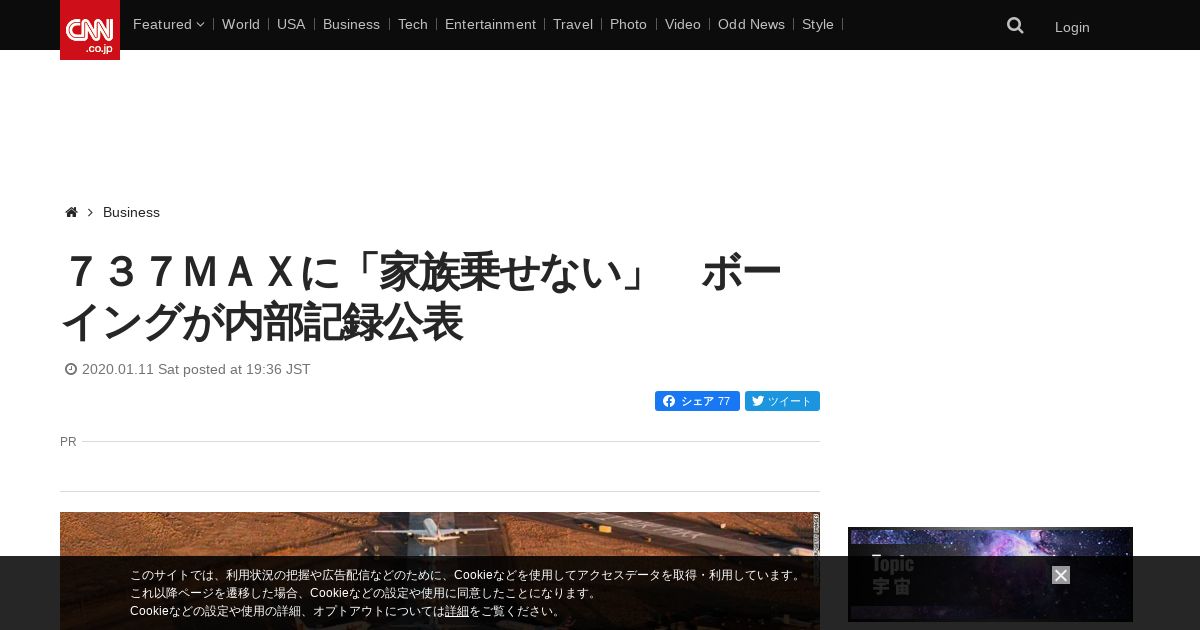
Task: Expand the Featured dropdown menu
Action: 168,24
